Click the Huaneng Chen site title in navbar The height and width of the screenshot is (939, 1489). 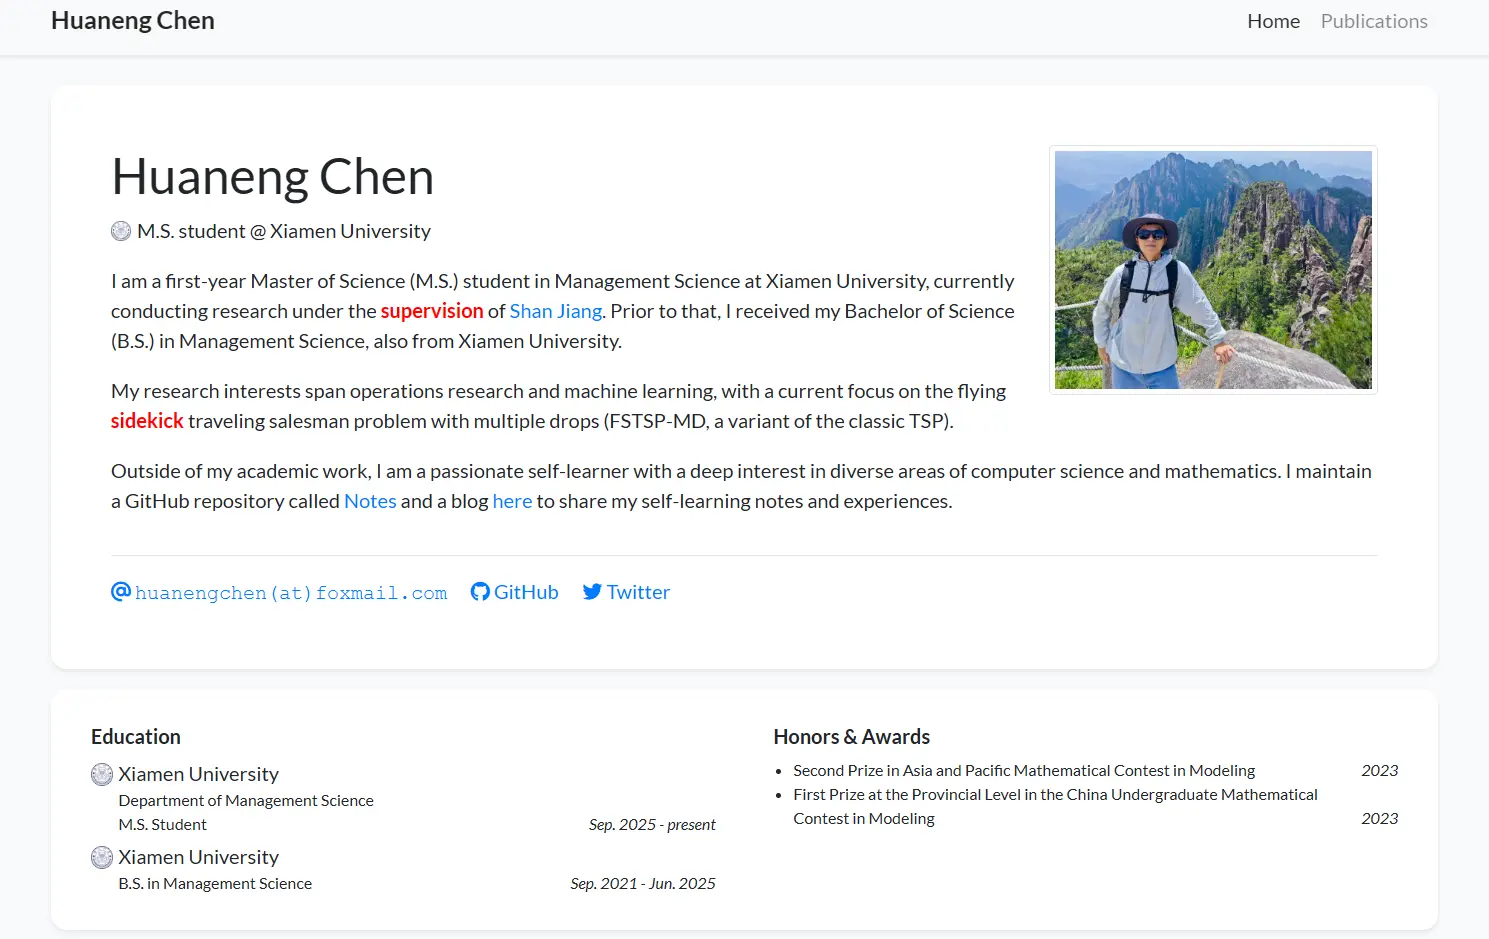pos(133,21)
